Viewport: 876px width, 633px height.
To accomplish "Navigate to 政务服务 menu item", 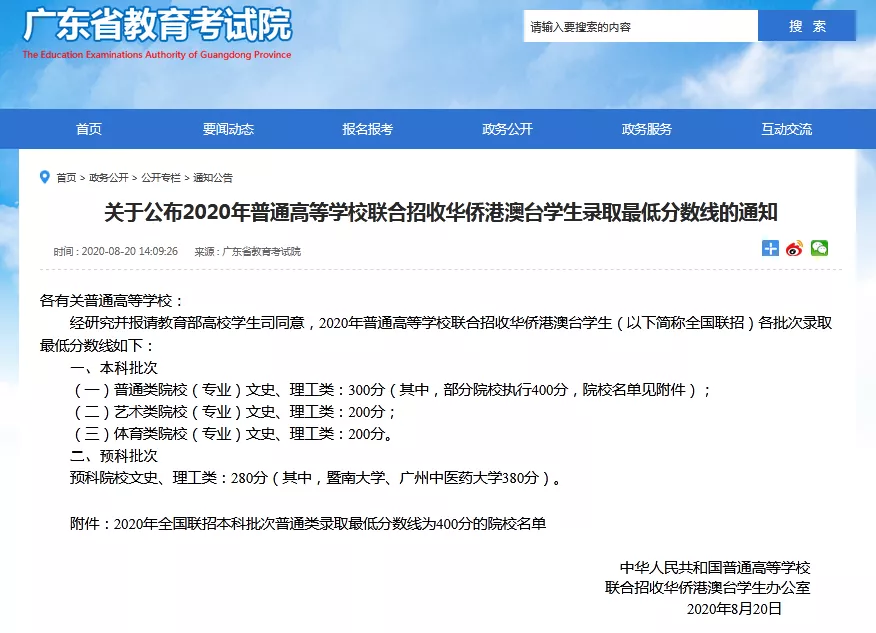I will click(647, 129).
